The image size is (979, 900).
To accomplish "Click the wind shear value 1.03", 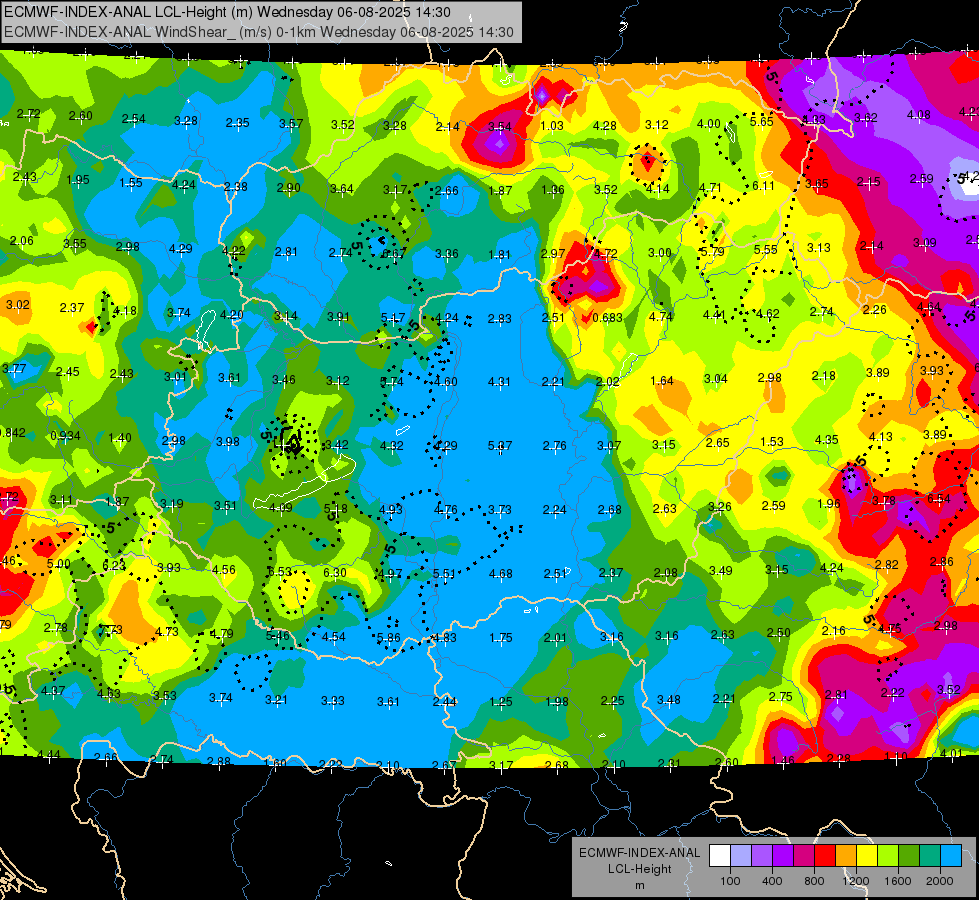I will point(552,126).
